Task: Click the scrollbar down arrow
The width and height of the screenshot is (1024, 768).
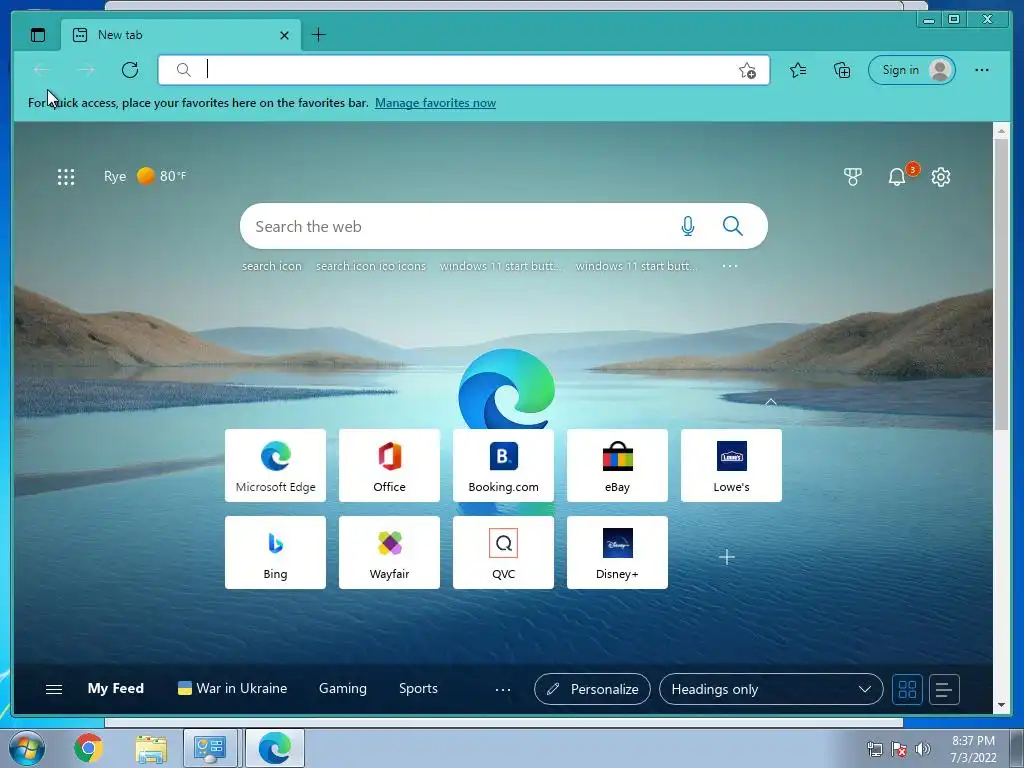Action: click(1001, 705)
